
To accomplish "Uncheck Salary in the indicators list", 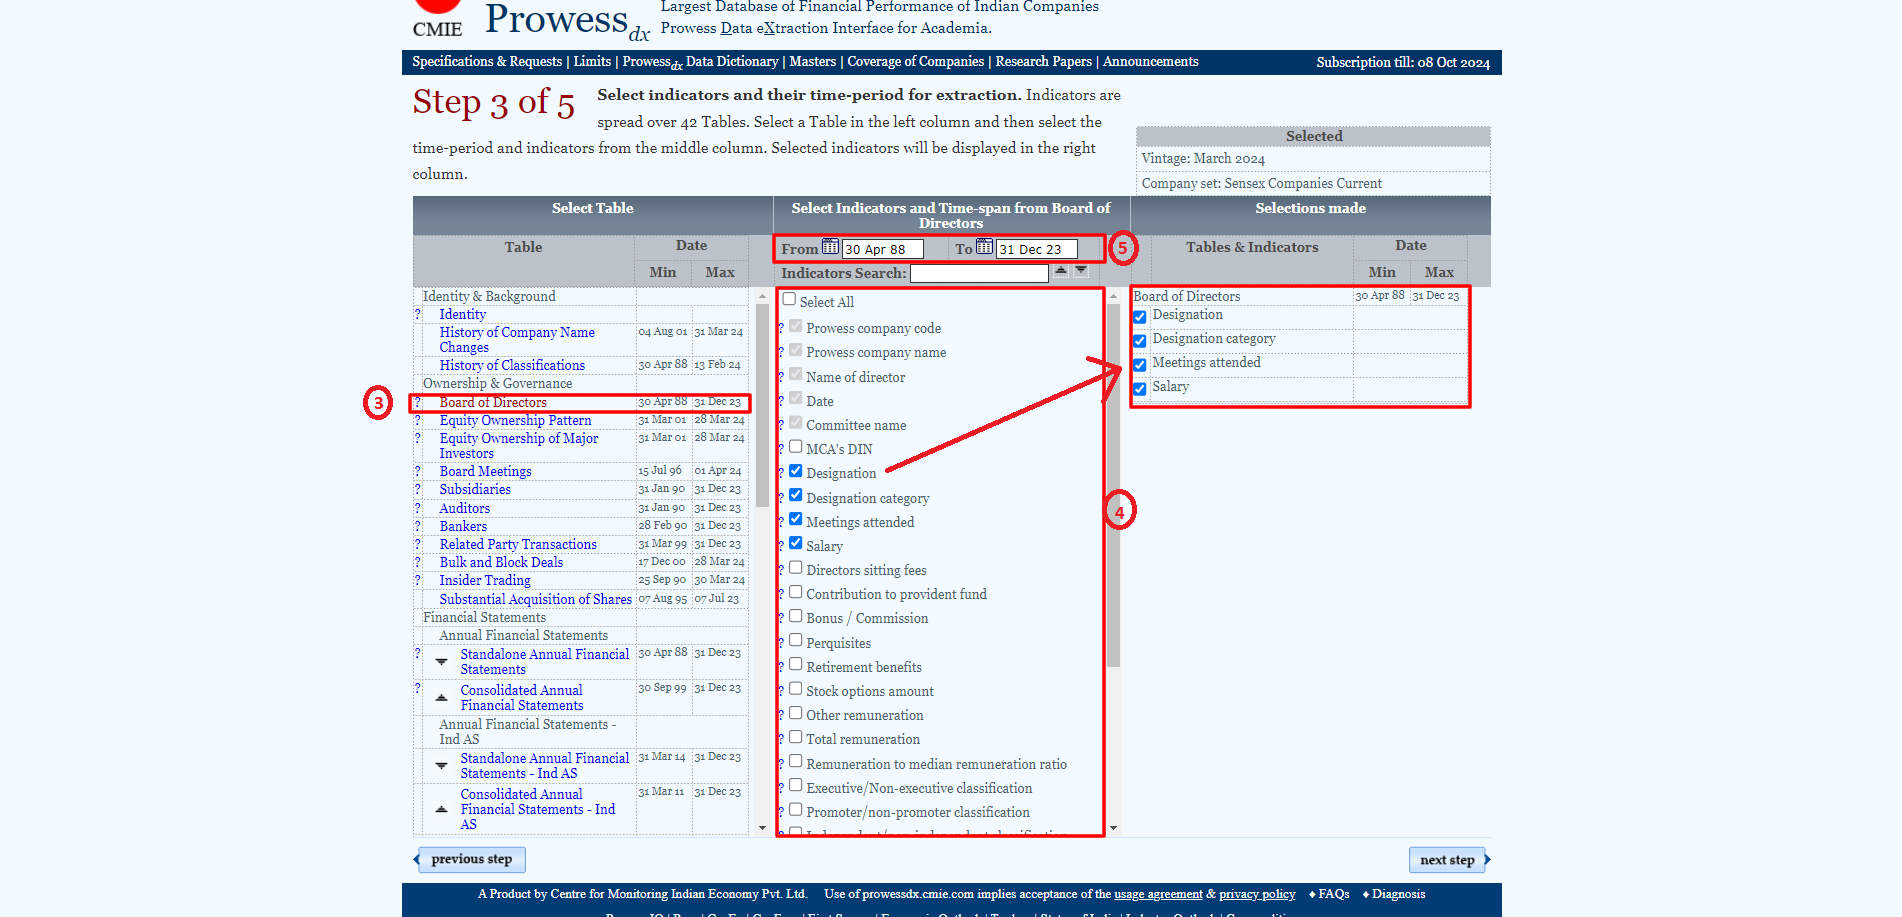I will 796,543.
